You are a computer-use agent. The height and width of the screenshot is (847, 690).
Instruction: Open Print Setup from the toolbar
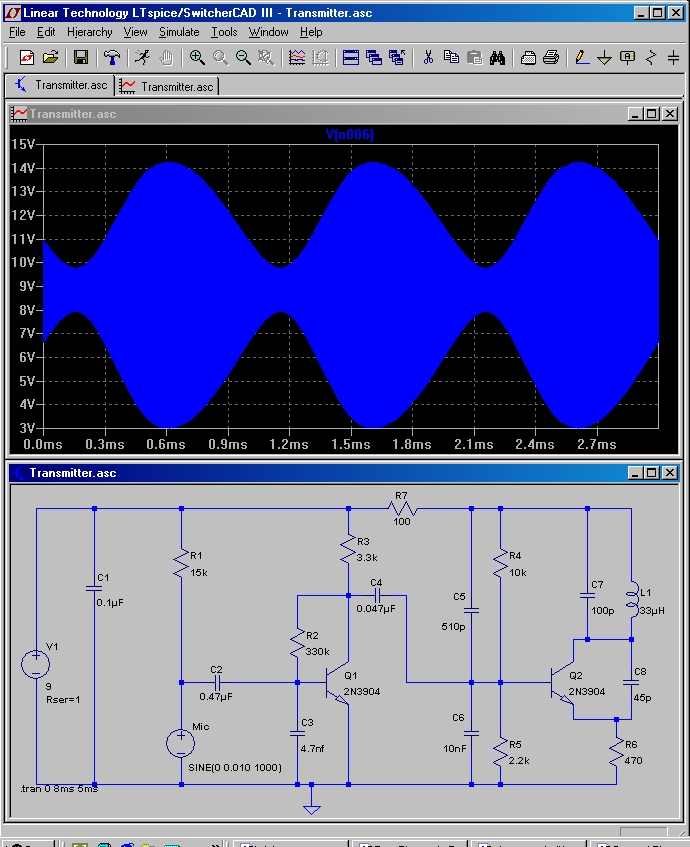click(x=528, y=57)
